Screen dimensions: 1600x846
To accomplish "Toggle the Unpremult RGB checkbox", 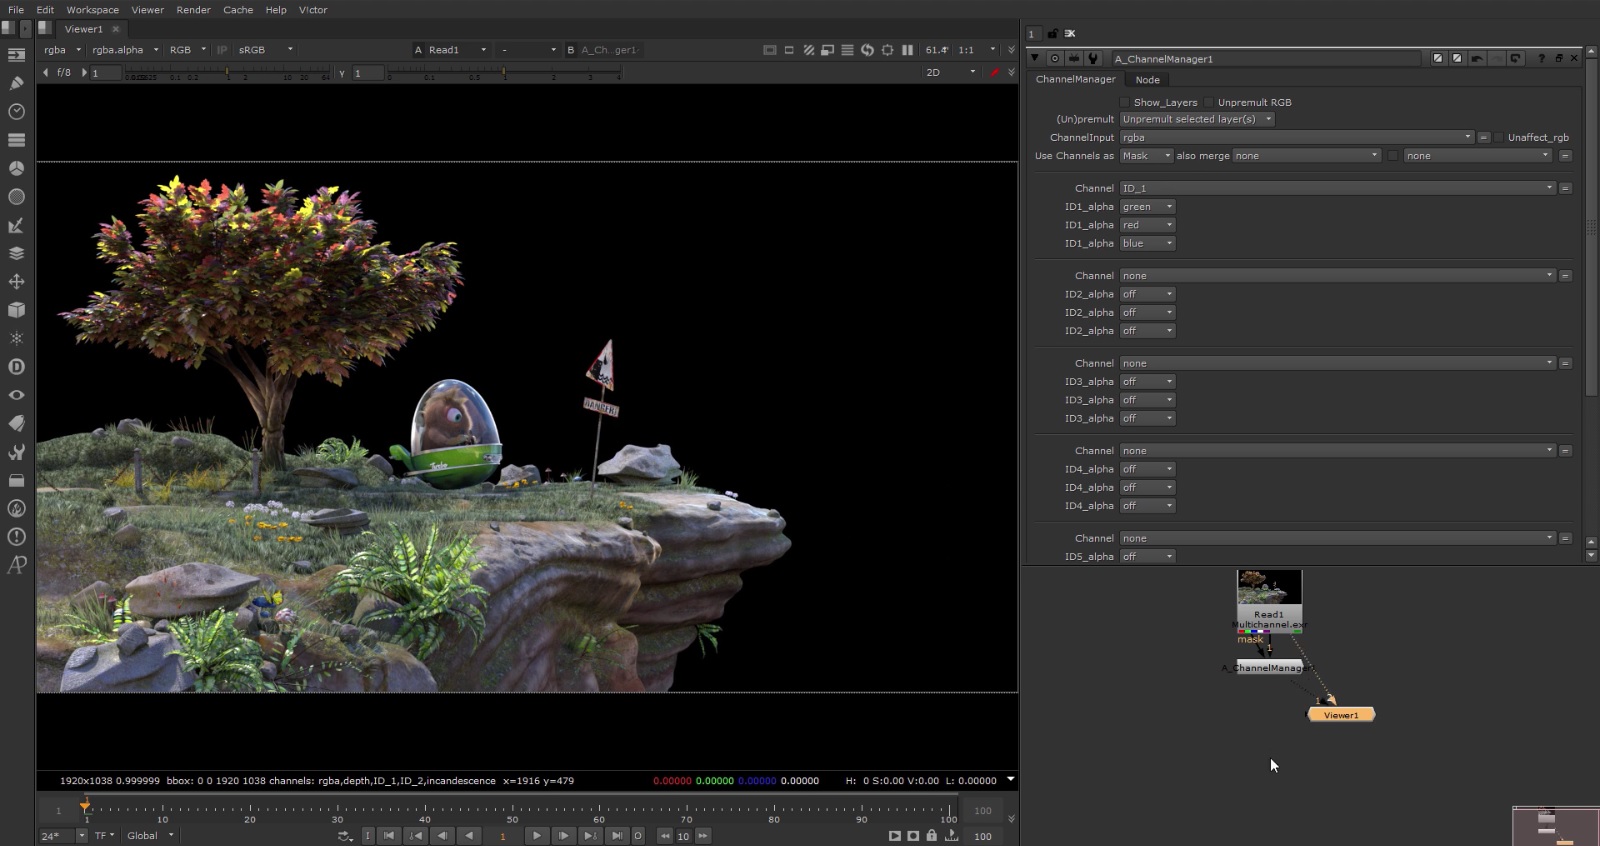I will click(x=1209, y=102).
